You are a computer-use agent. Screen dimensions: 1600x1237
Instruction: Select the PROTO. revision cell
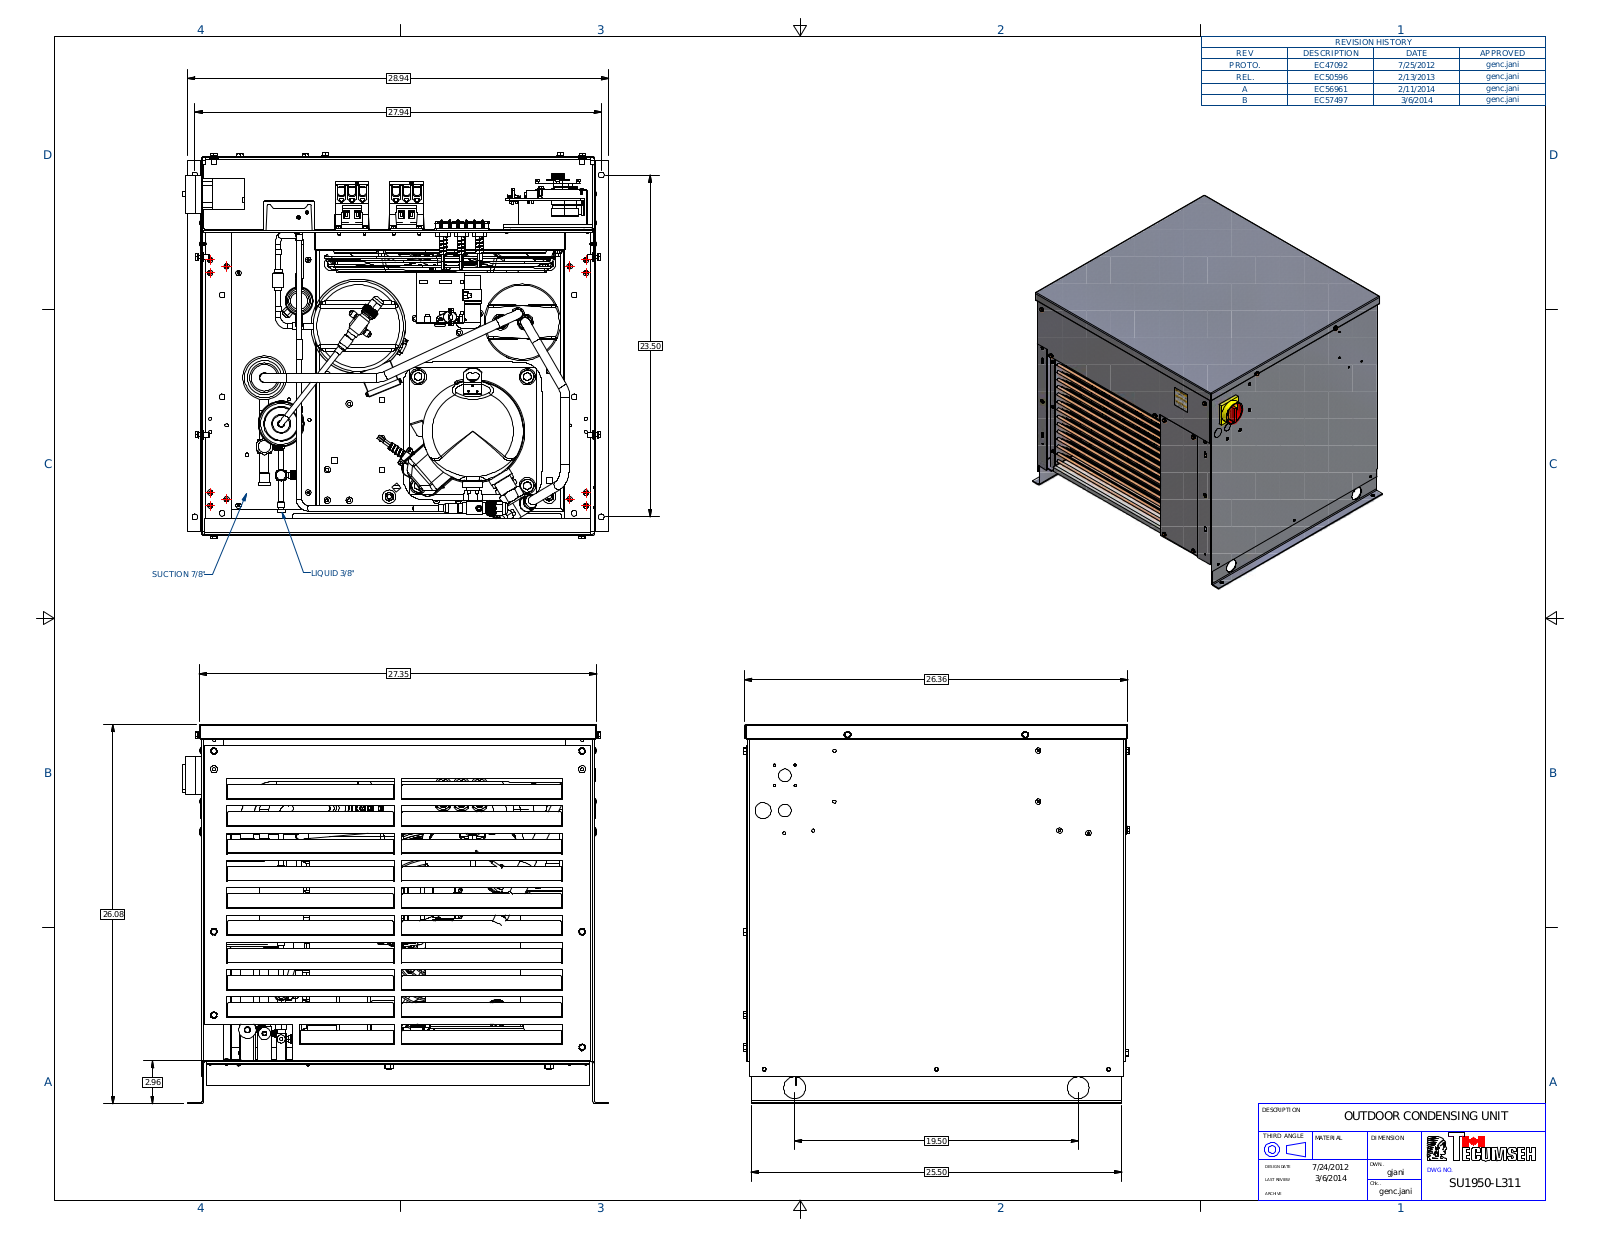tap(1244, 65)
